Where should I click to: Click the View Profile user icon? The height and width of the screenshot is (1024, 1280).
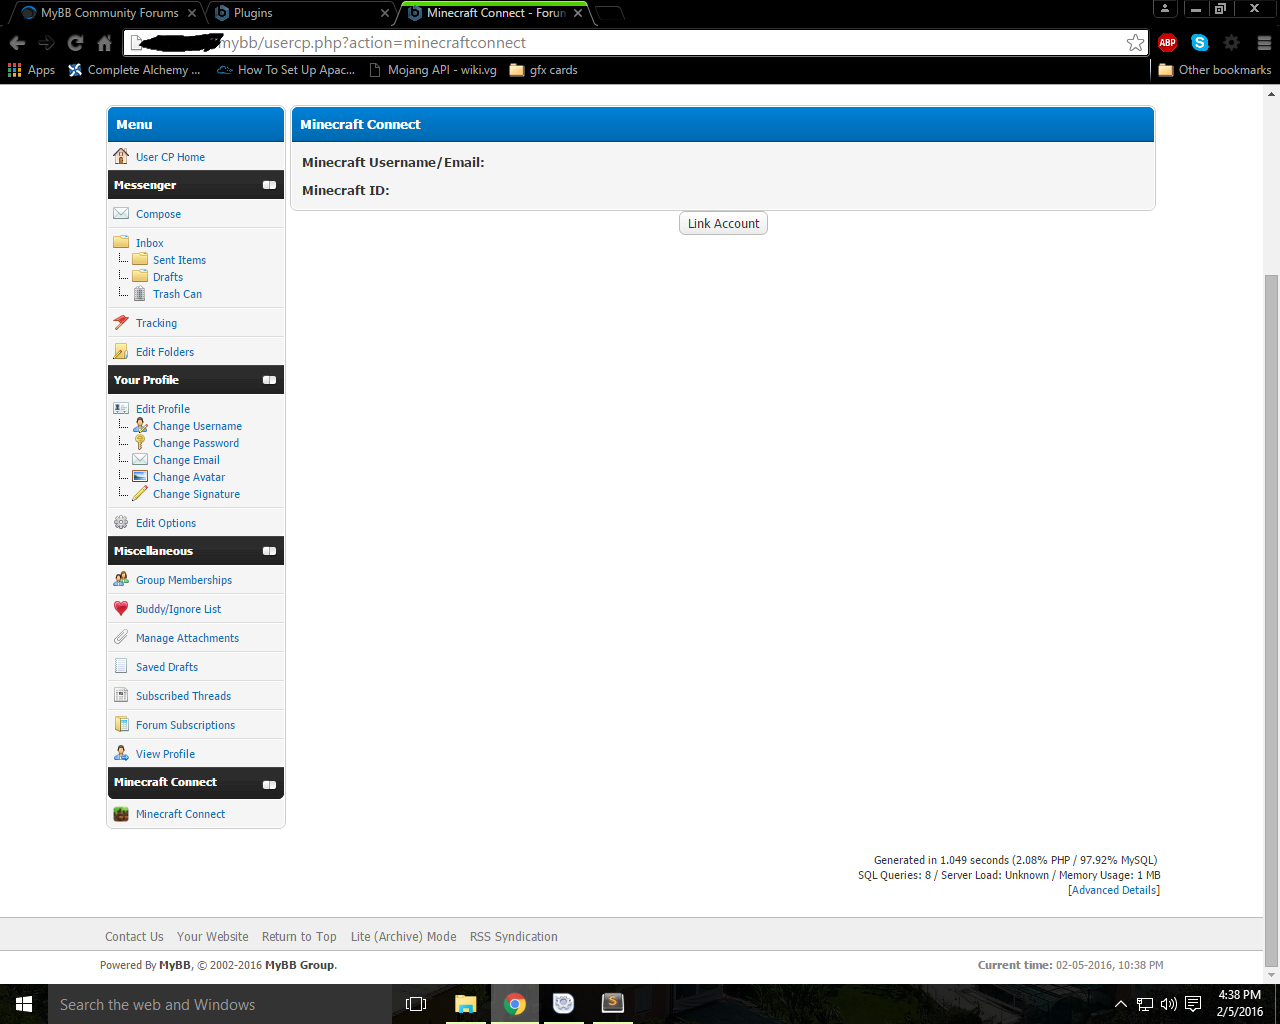pyautogui.click(x=121, y=753)
